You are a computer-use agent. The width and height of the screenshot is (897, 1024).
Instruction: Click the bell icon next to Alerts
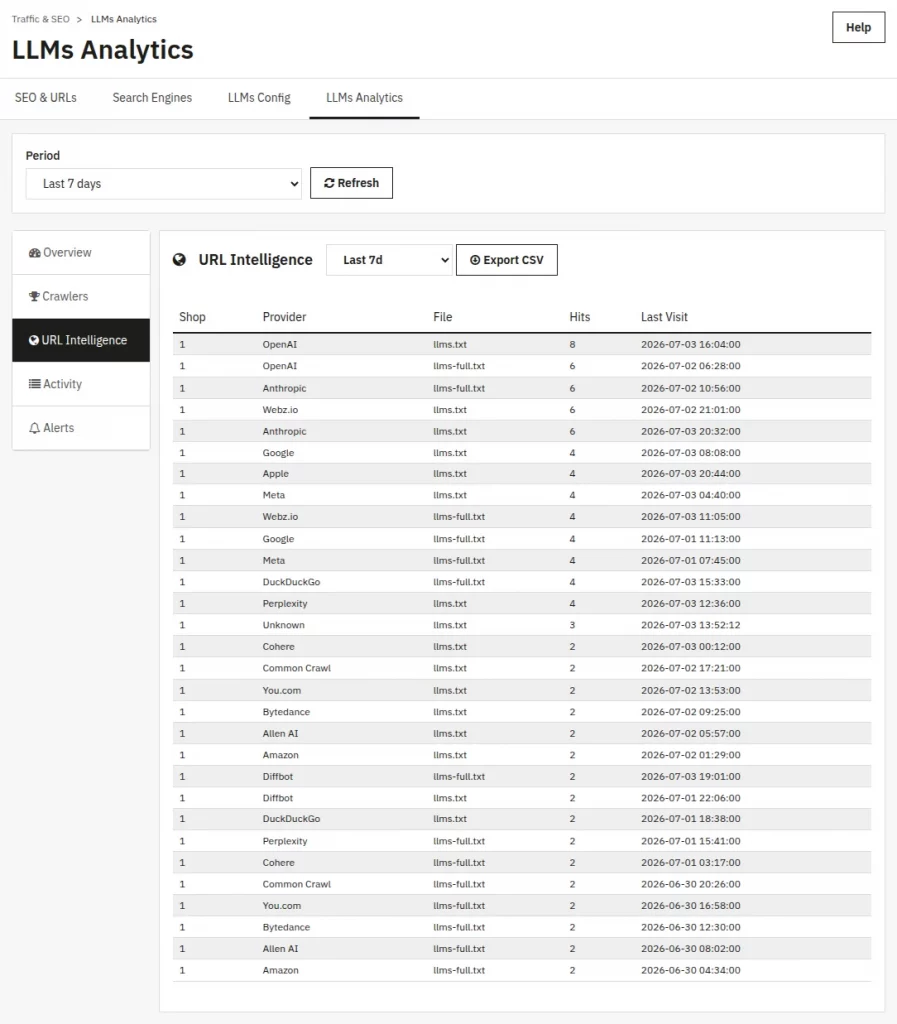35,428
